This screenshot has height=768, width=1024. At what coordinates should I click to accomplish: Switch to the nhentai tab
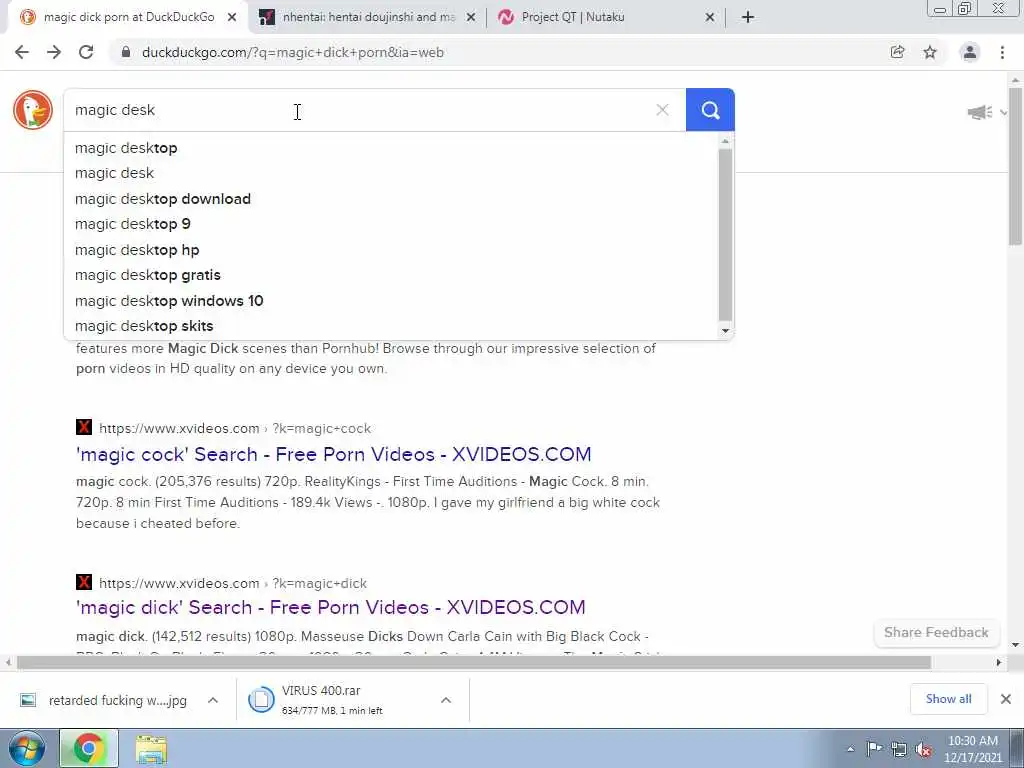pos(366,18)
